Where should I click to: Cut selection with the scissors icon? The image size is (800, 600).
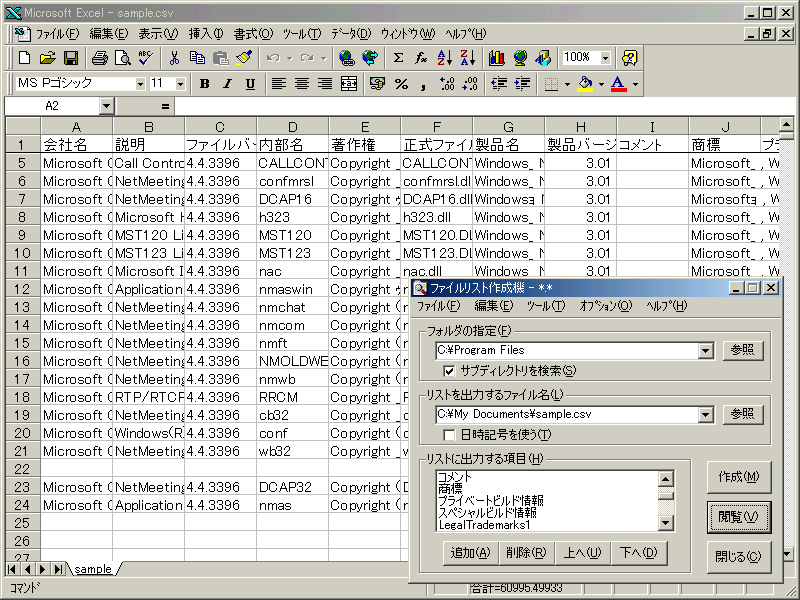(x=174, y=58)
